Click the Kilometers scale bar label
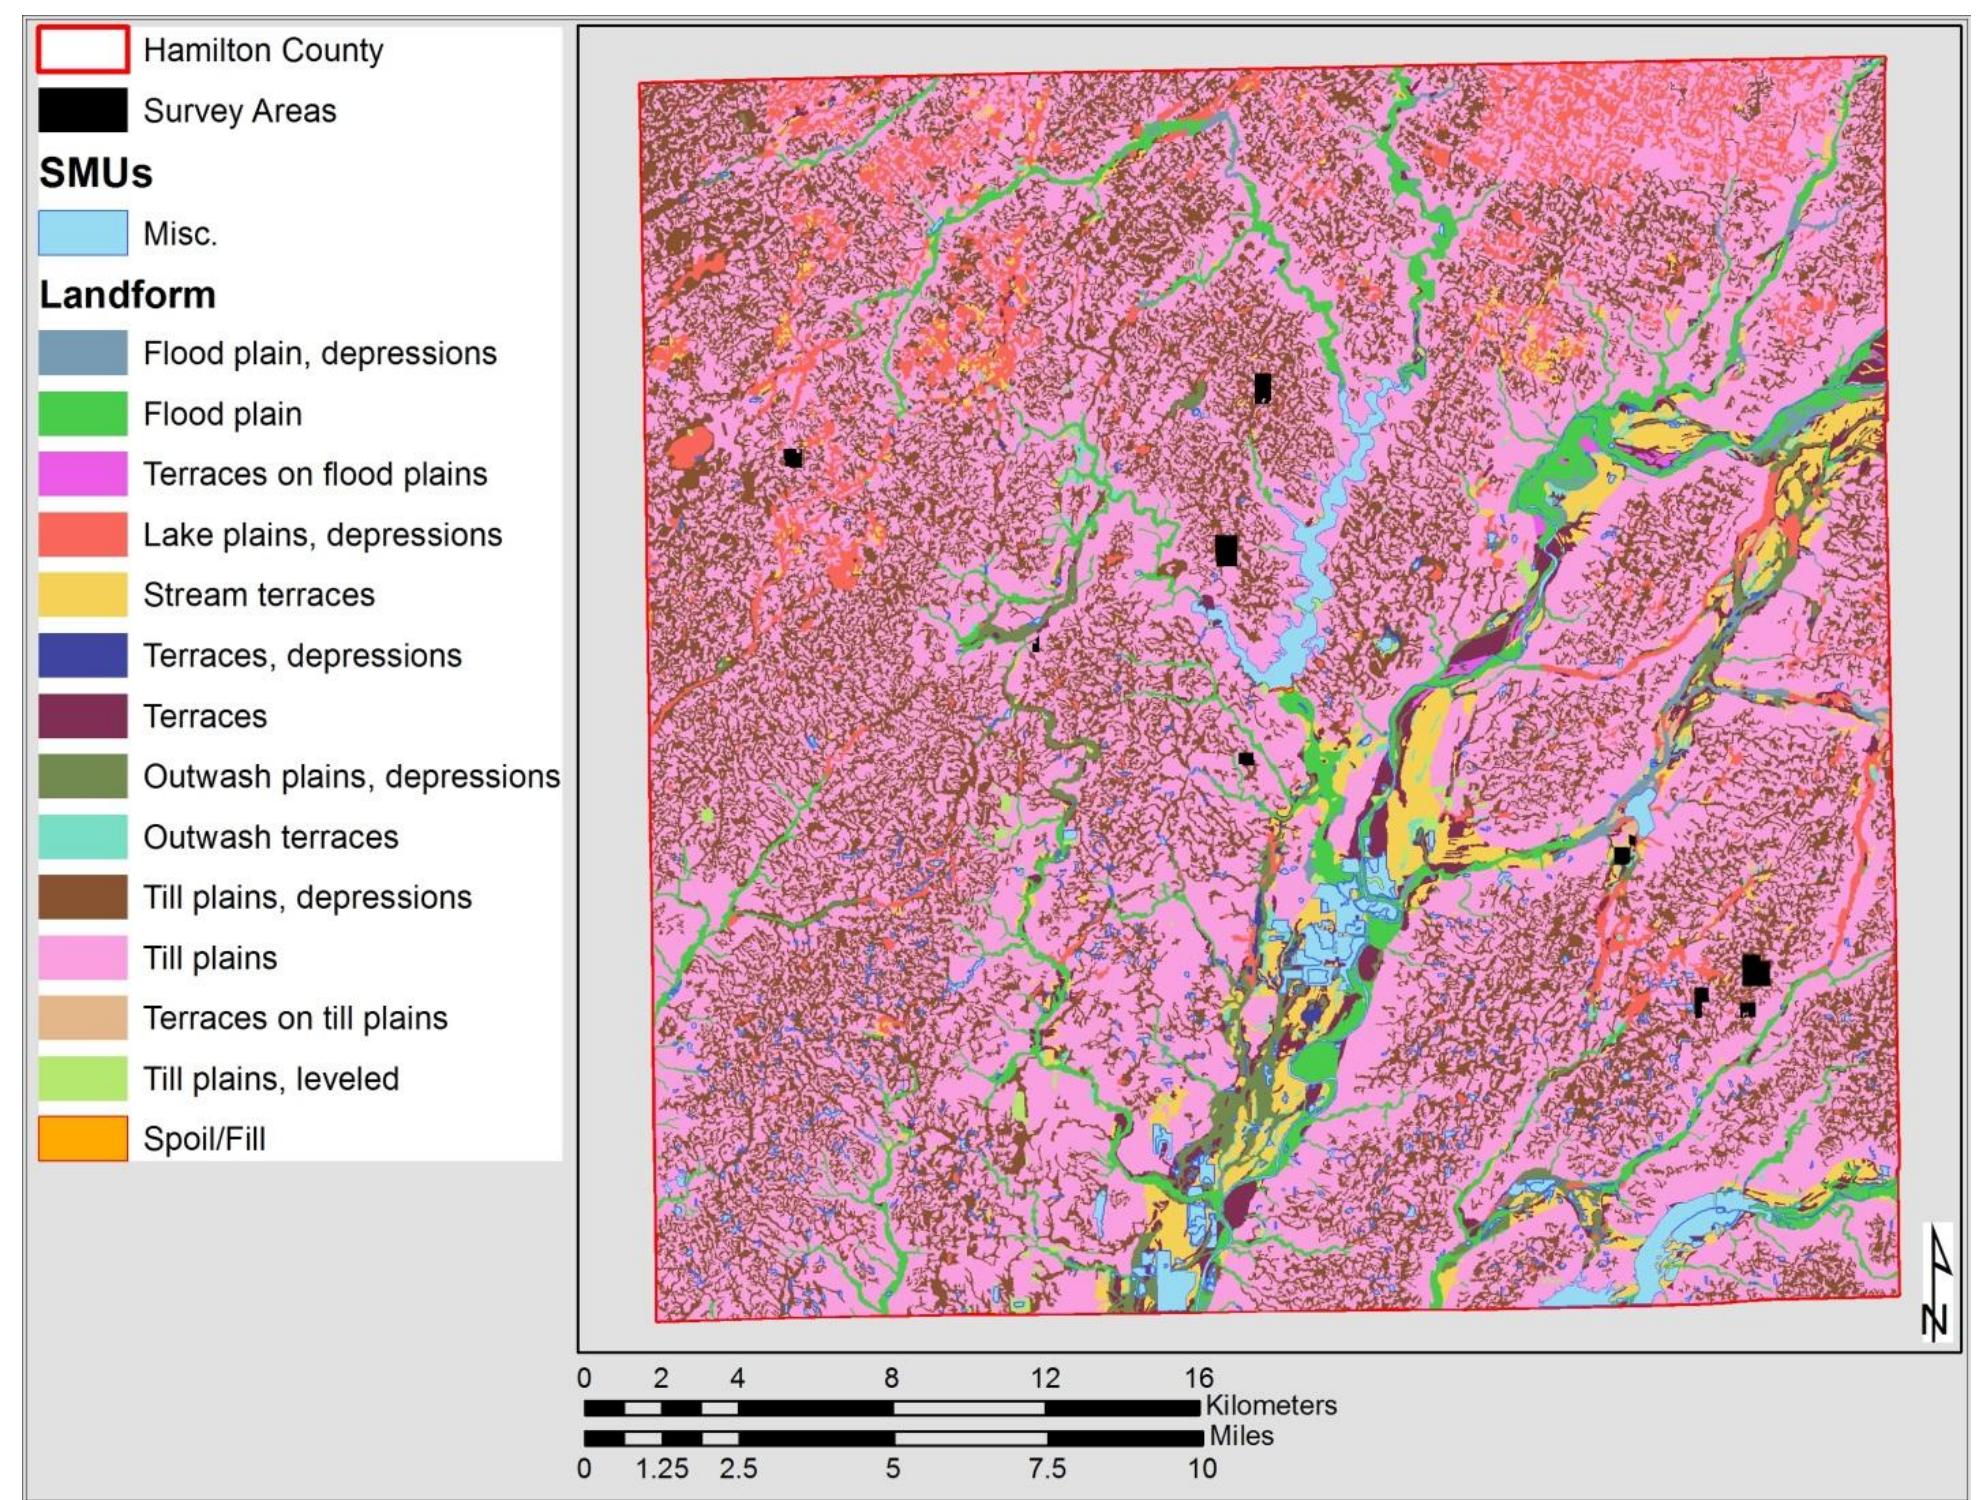This screenshot has height=1500, width=1981. (x=1271, y=1405)
